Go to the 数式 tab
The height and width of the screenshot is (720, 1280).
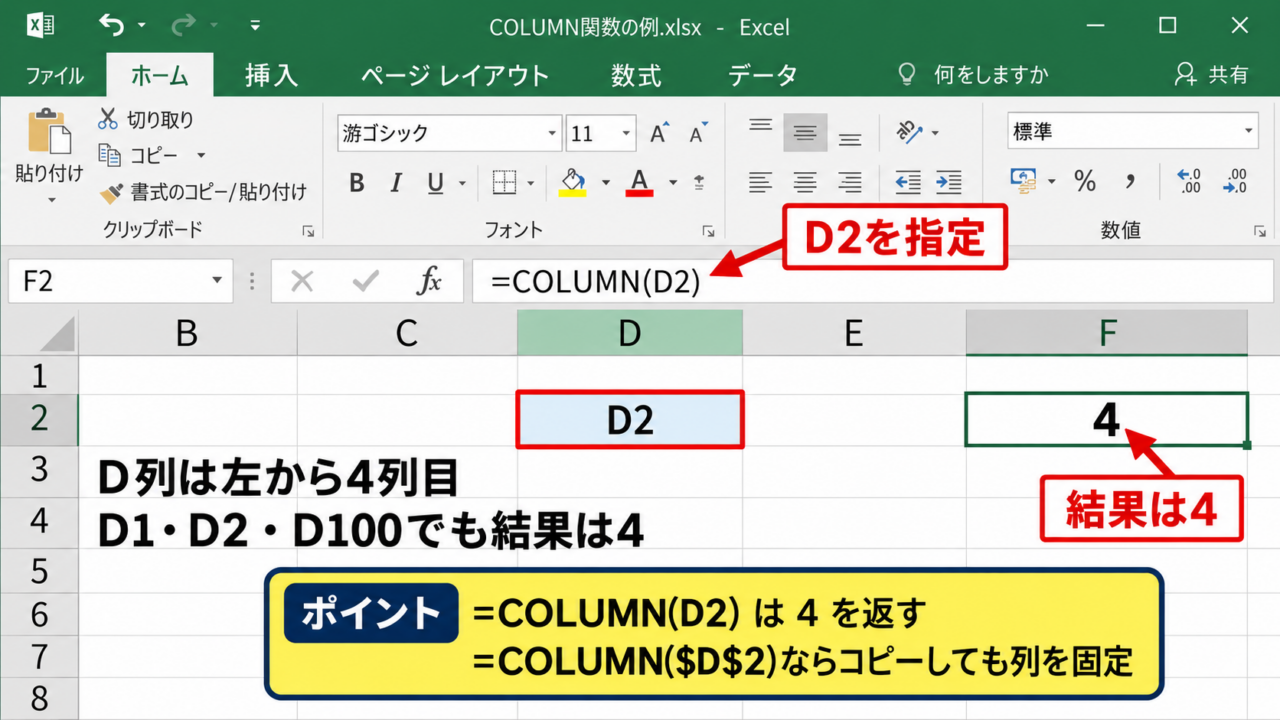pyautogui.click(x=636, y=76)
